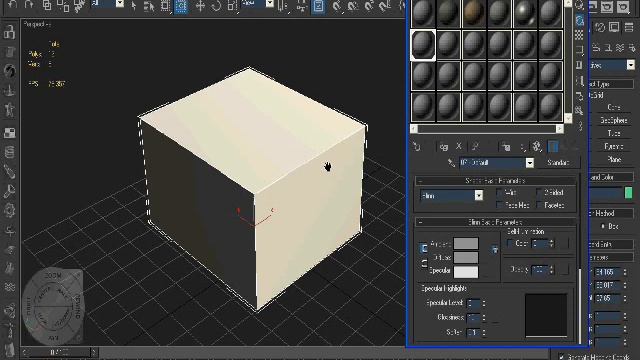Click the Soften value field
The height and width of the screenshot is (360, 640).
coord(473,333)
